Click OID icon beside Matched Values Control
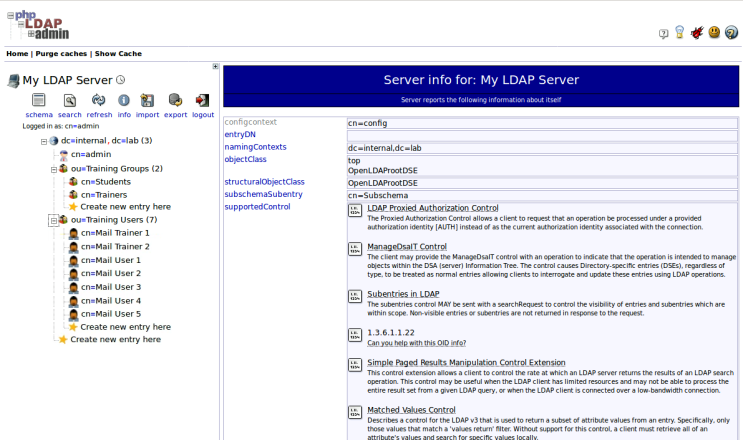Viewport: 743px width, 440px height. point(355,412)
